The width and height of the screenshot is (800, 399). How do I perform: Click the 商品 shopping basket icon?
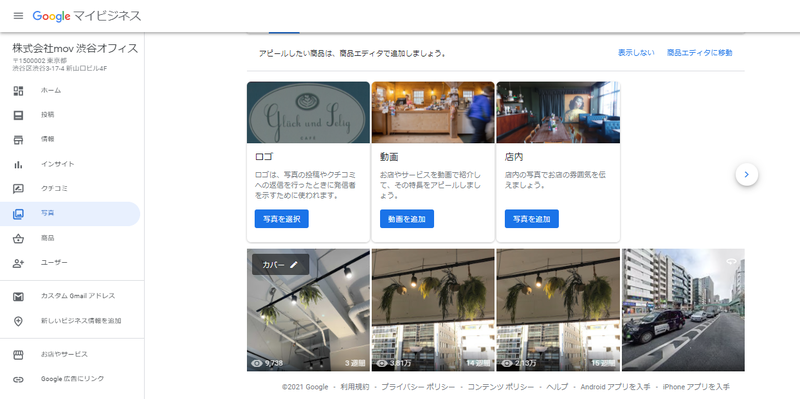[18, 238]
